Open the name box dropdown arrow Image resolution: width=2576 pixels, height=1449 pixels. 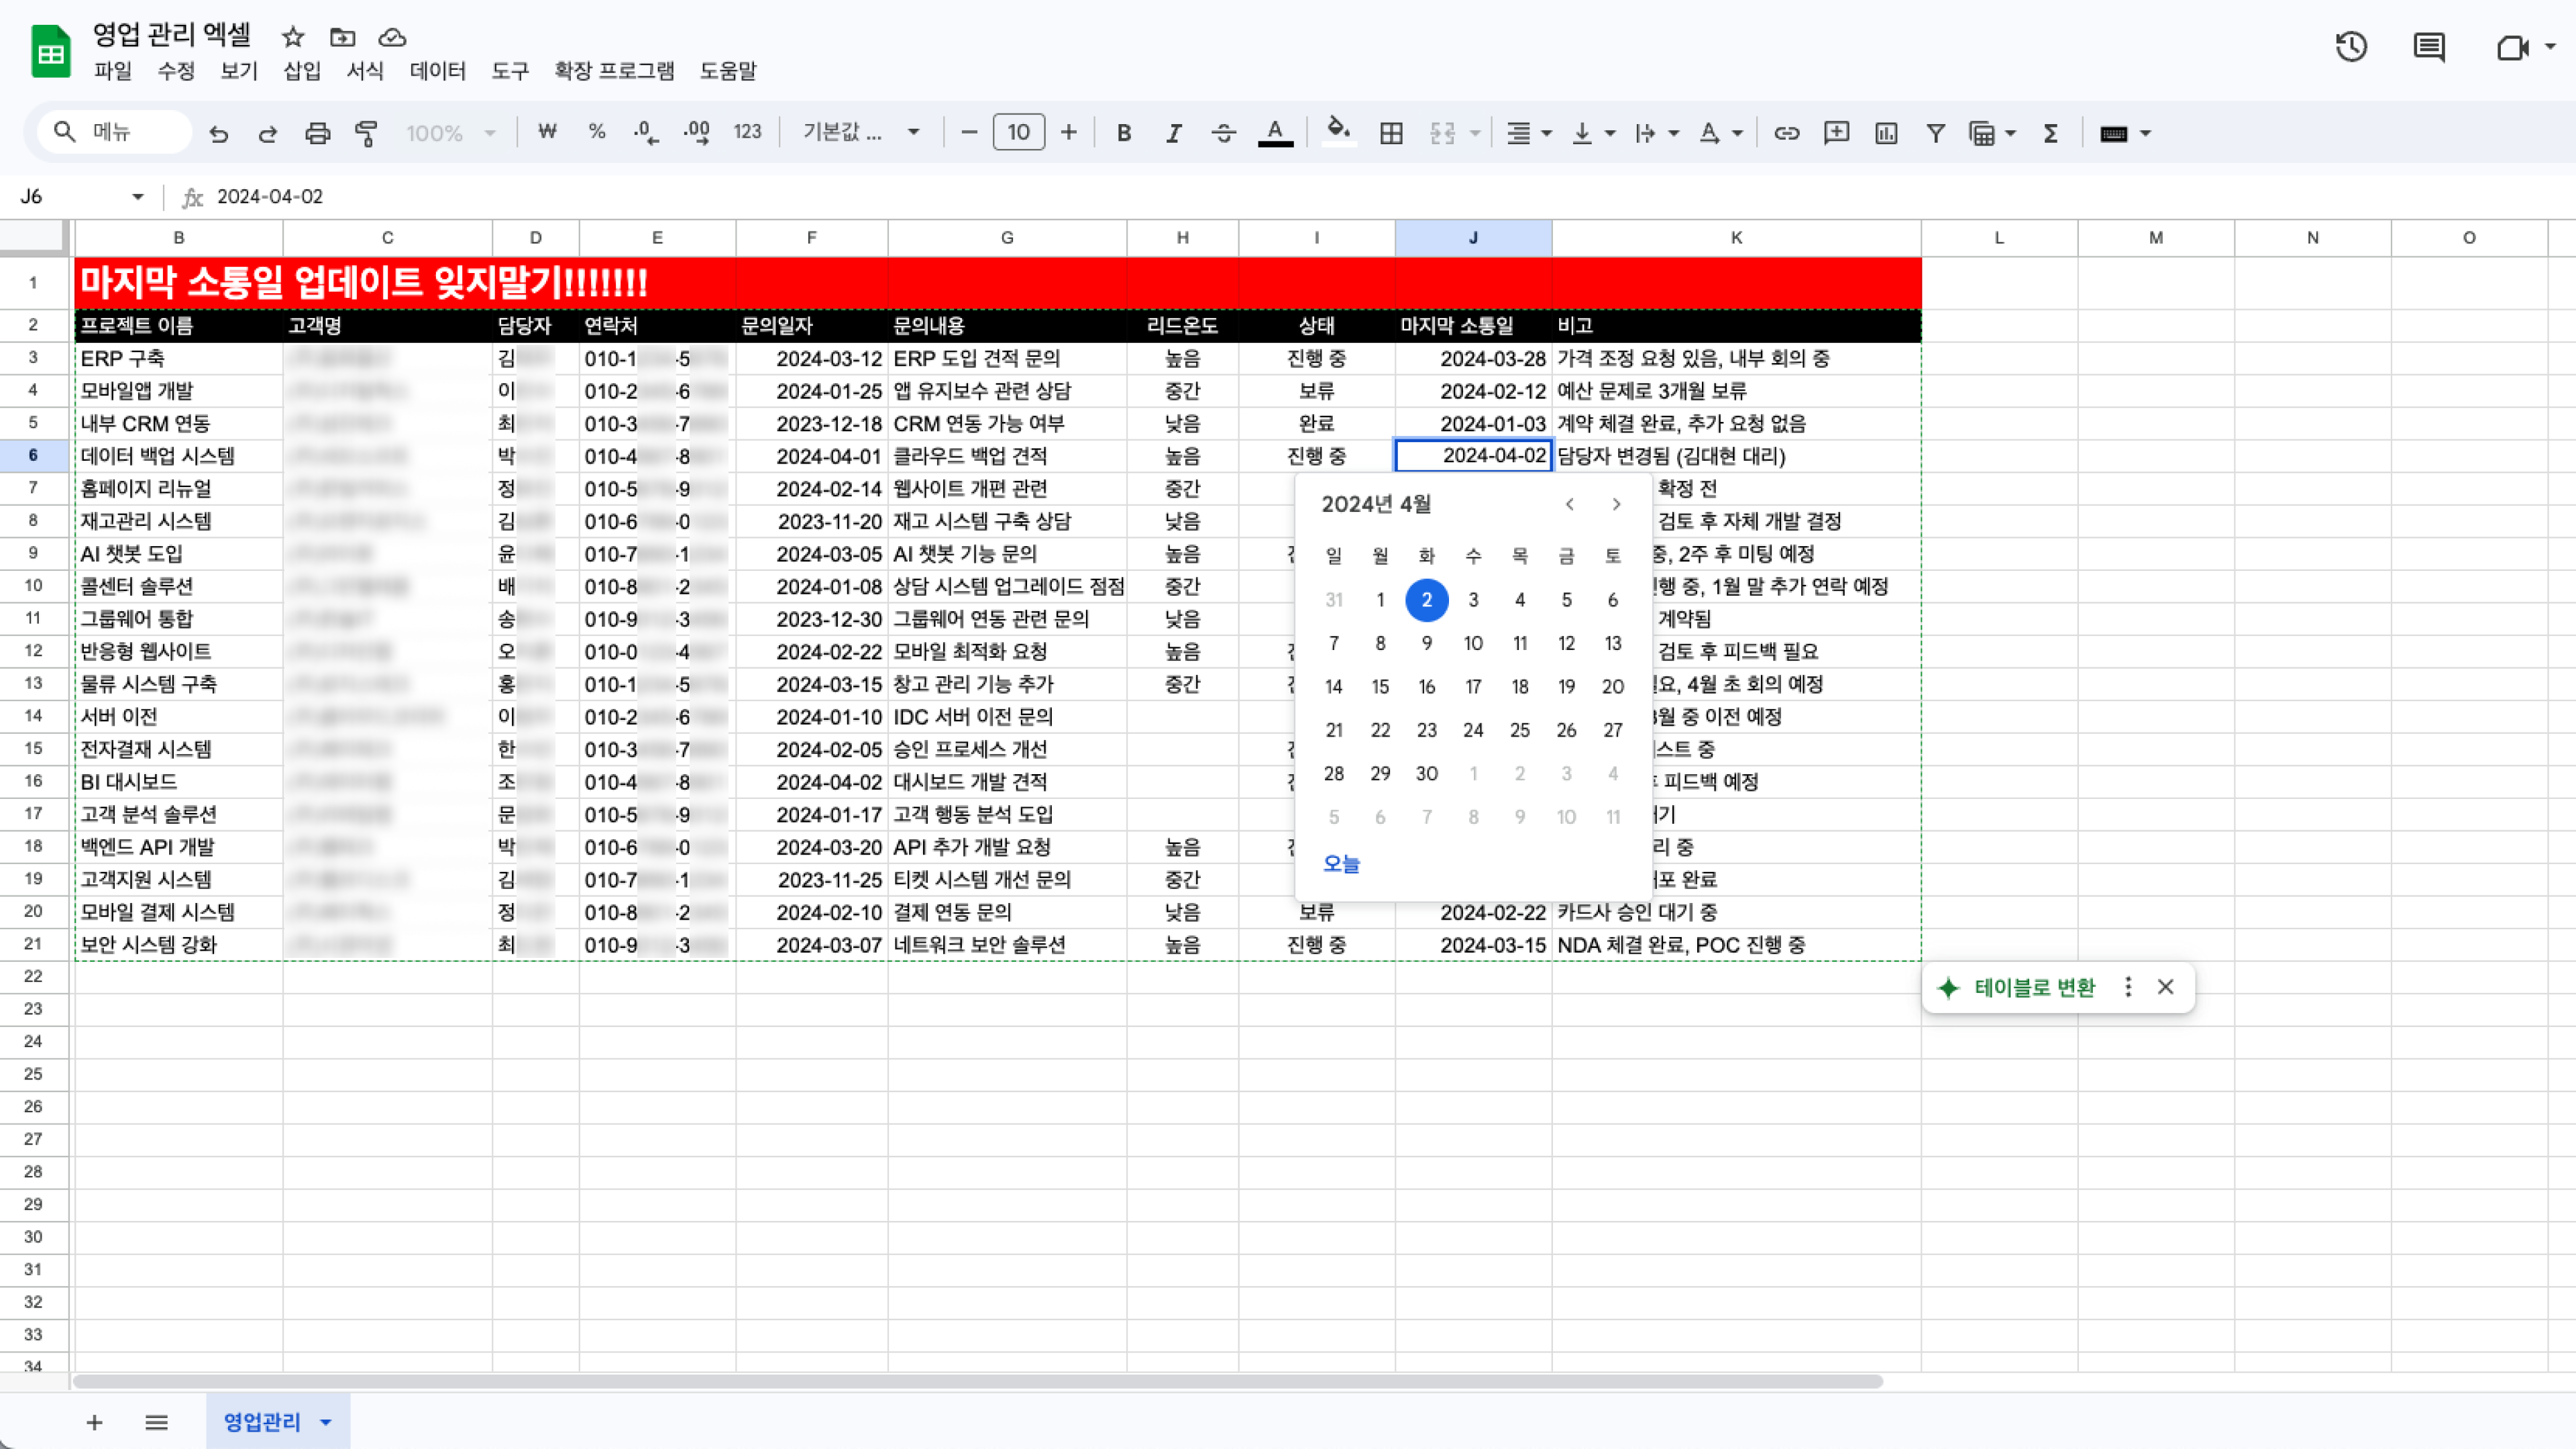click(137, 197)
